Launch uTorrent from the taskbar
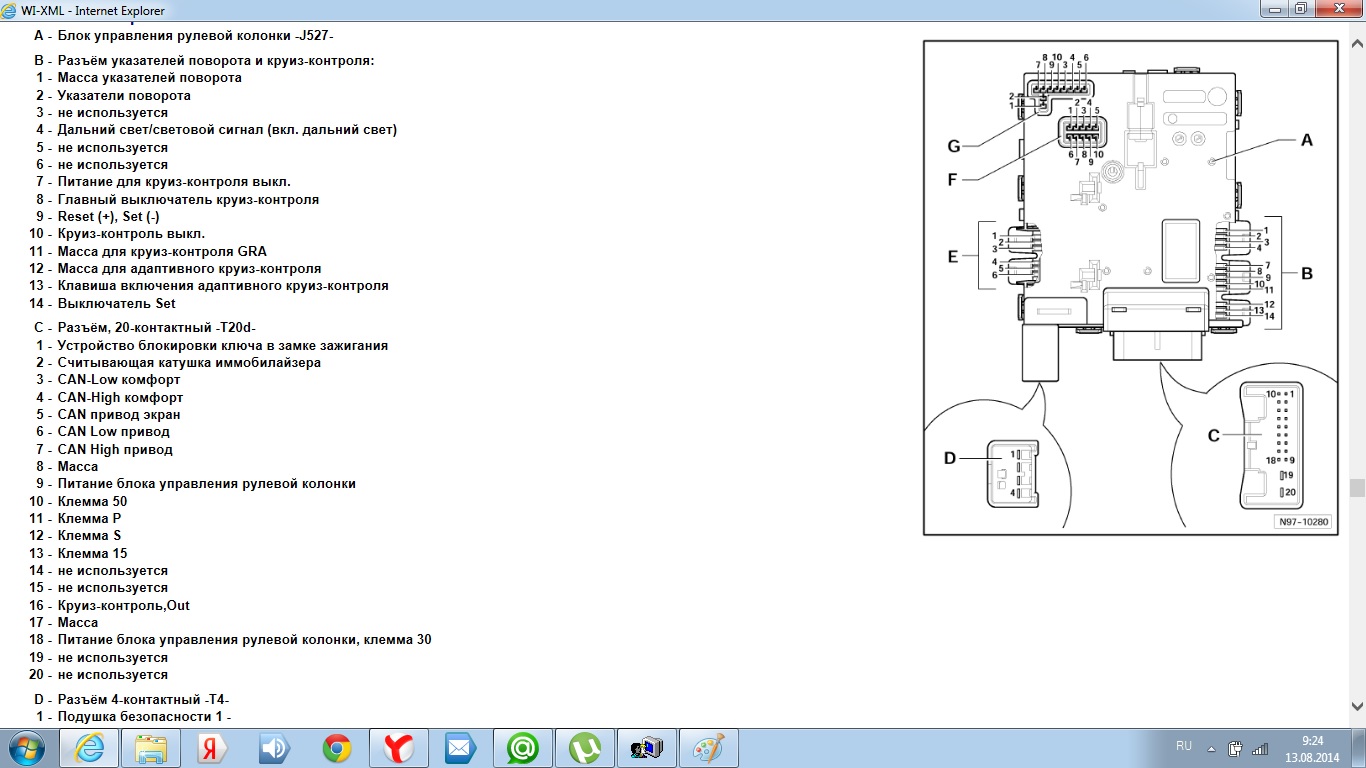 (x=584, y=748)
